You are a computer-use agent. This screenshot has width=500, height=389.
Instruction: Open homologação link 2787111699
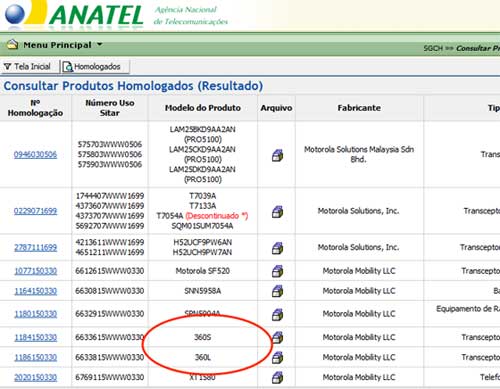coord(35,248)
